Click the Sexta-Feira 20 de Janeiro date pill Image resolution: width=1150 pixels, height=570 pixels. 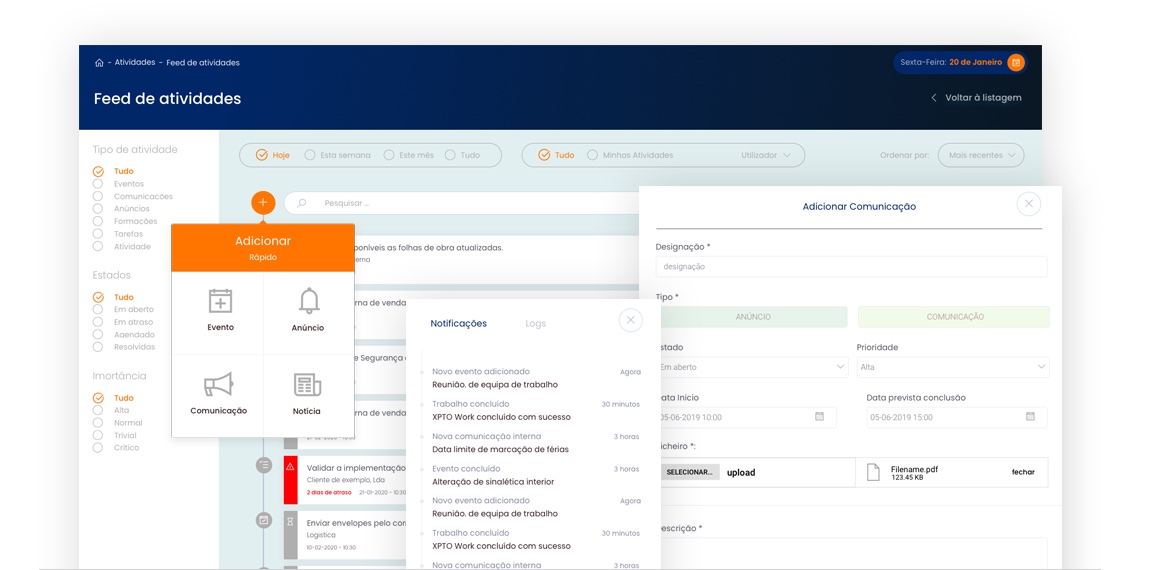(x=960, y=62)
